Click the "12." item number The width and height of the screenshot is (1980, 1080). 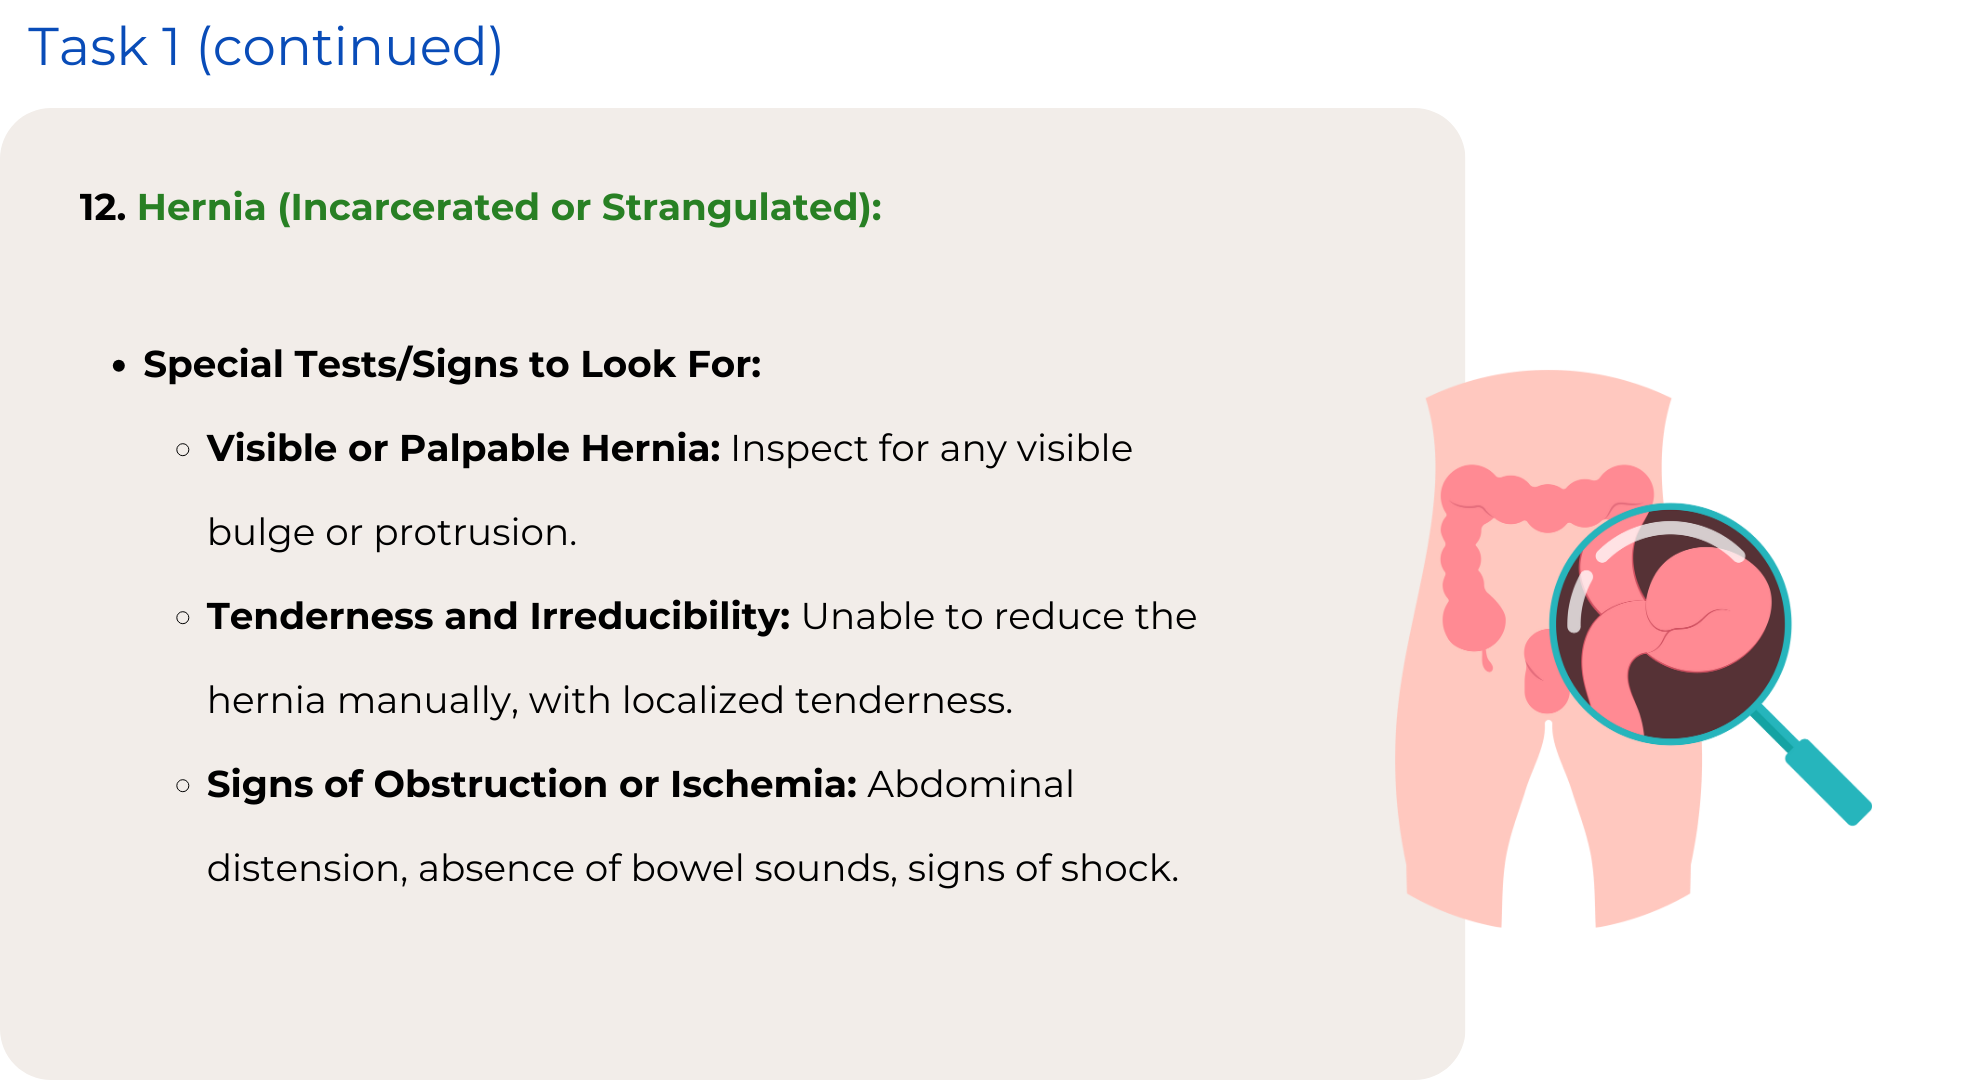(102, 207)
